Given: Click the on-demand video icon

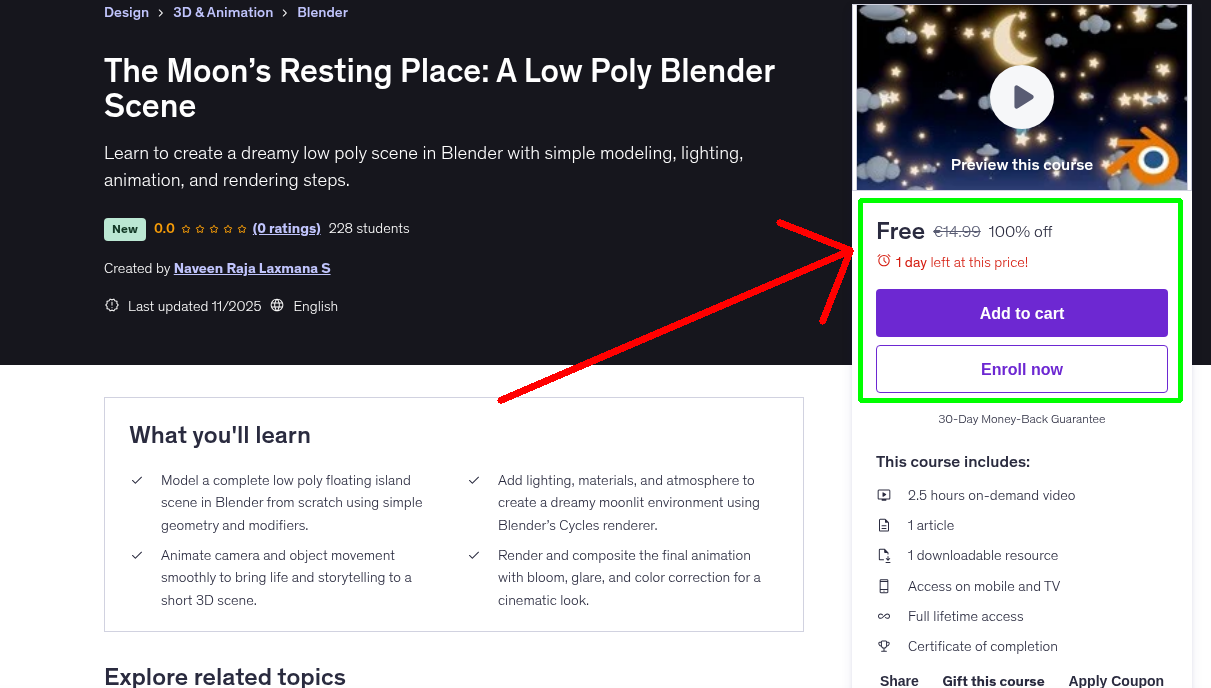Looking at the screenshot, I should (884, 495).
